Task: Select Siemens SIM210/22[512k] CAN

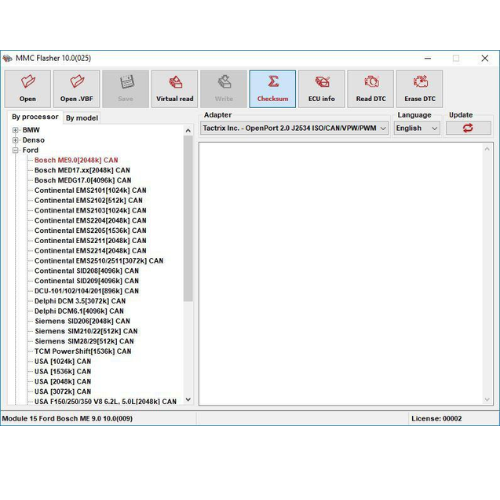Action: [86, 331]
